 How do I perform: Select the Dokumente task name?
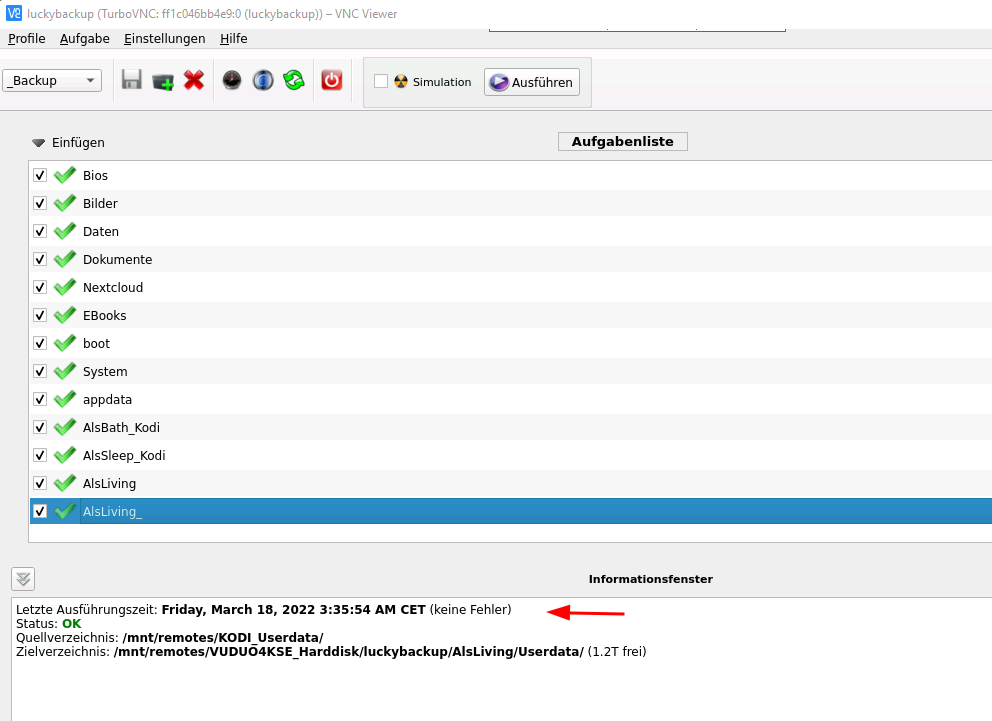pyautogui.click(x=118, y=259)
